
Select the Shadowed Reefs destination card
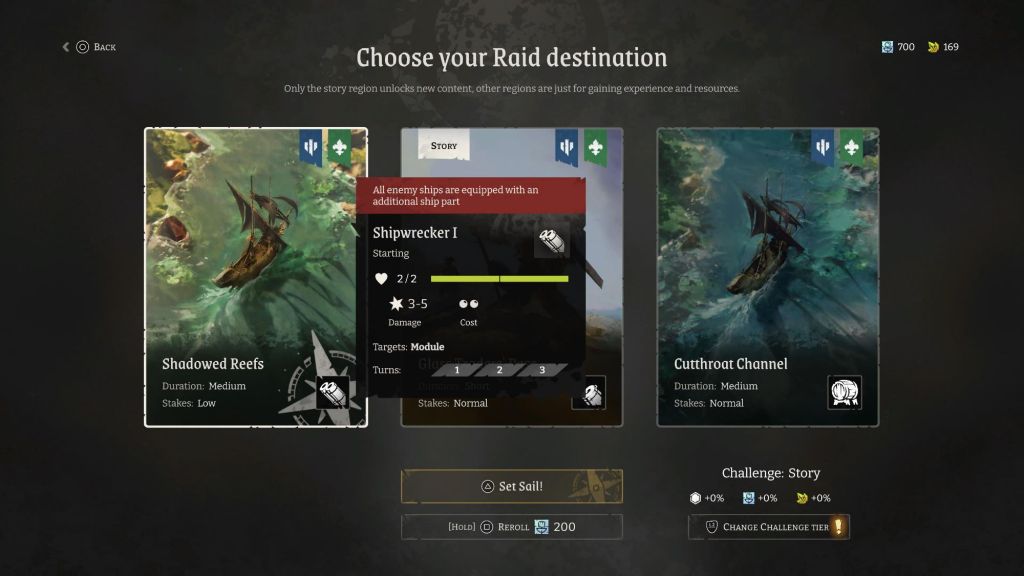pos(256,278)
